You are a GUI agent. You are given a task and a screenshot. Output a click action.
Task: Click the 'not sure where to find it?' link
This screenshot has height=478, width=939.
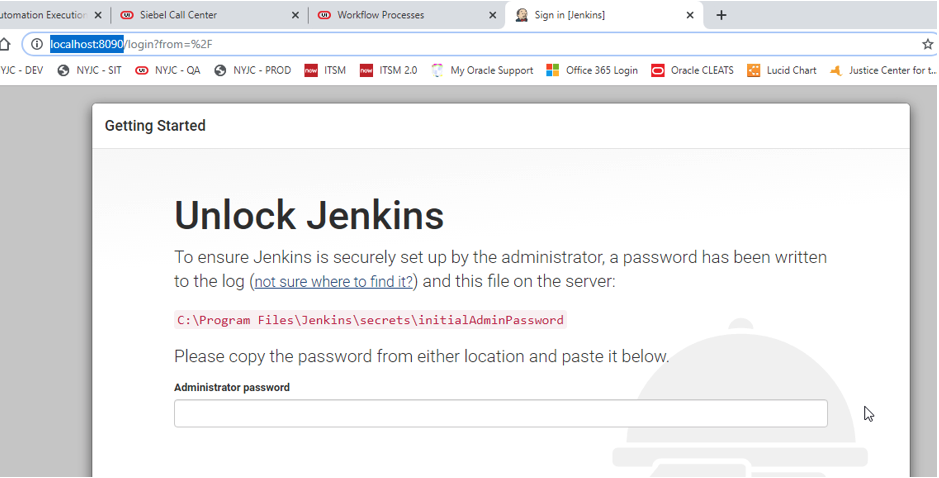[334, 282]
